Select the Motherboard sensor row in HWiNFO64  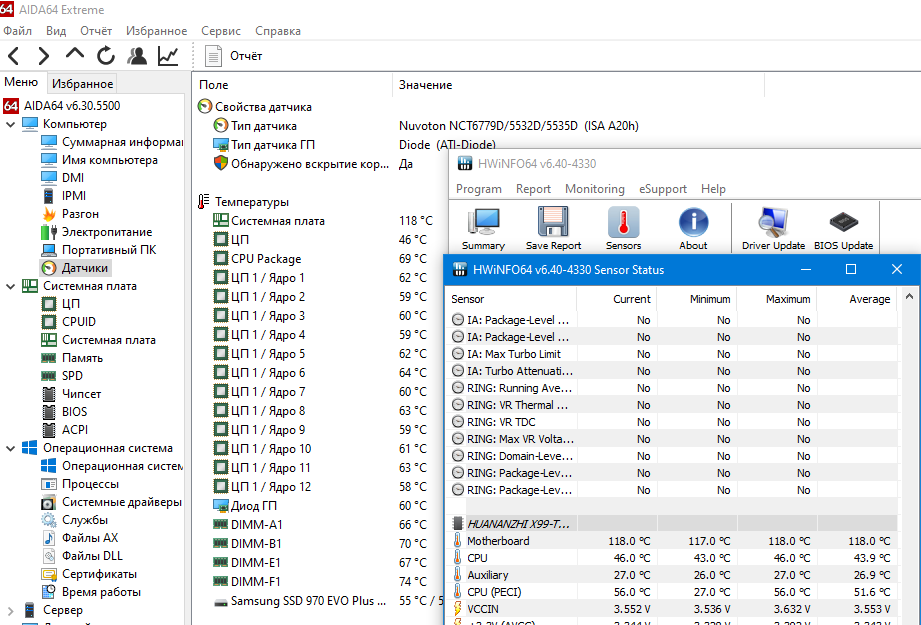(674, 541)
